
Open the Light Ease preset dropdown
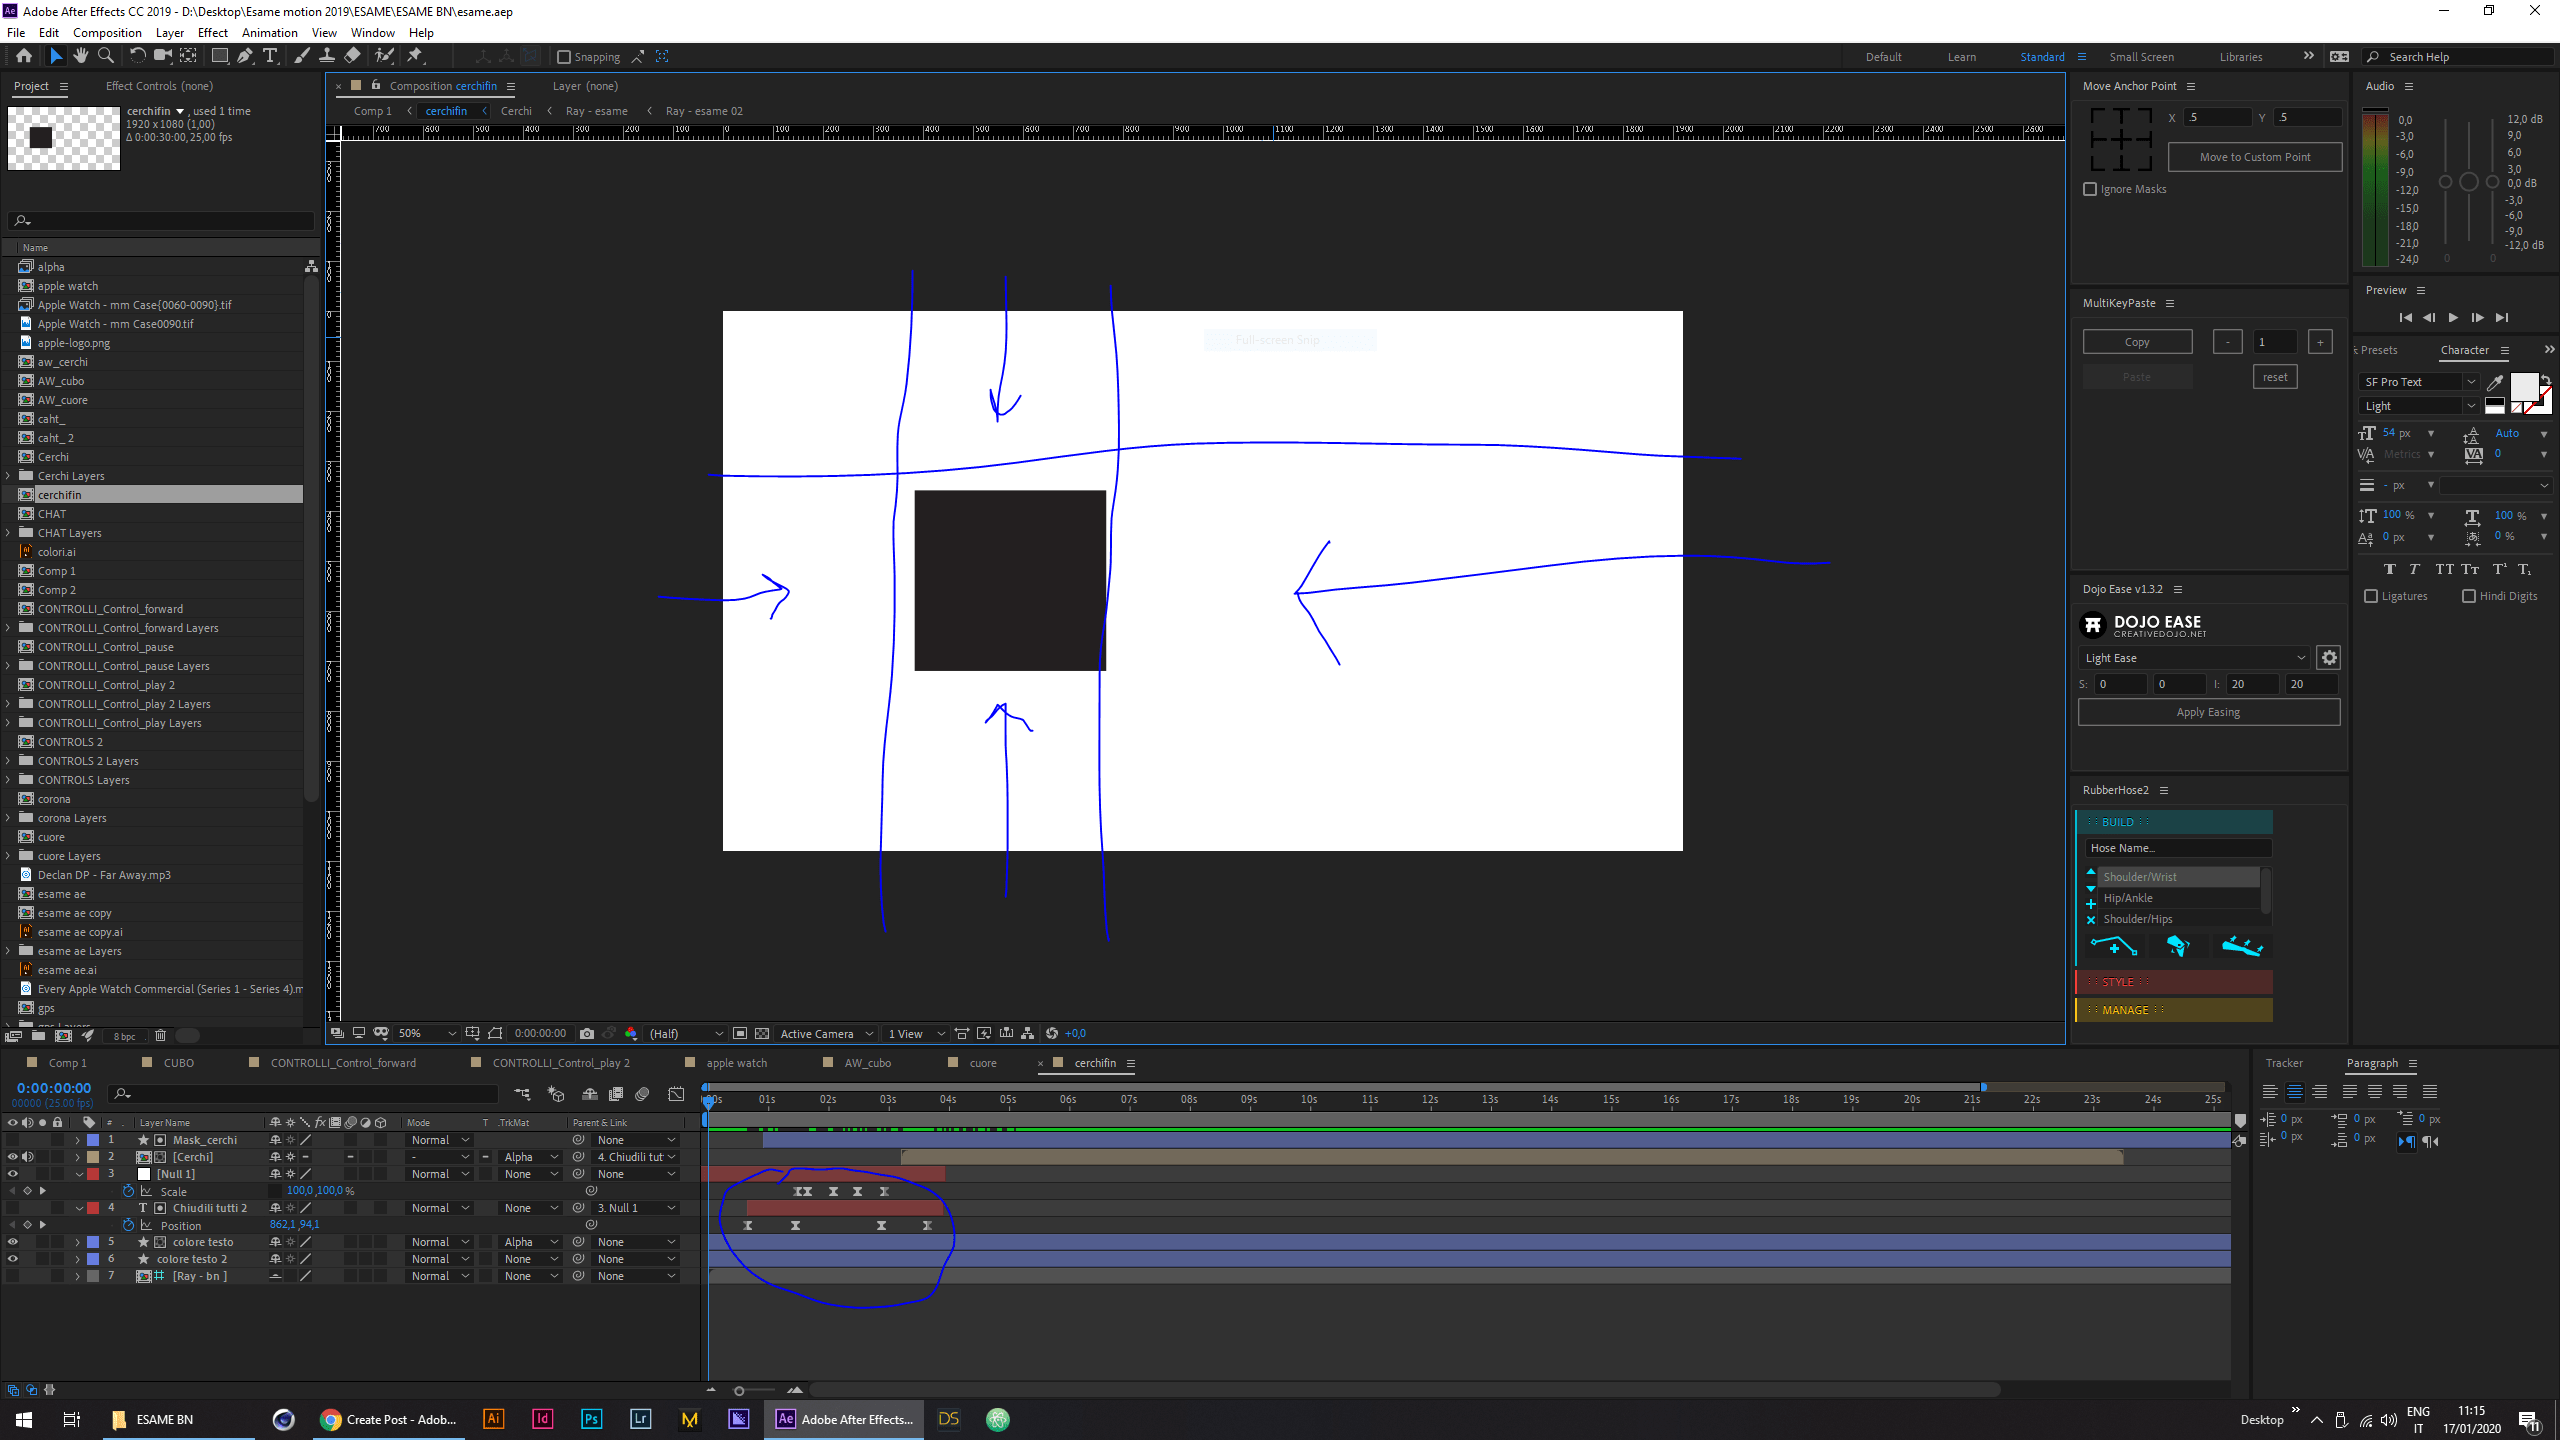pos(2195,657)
